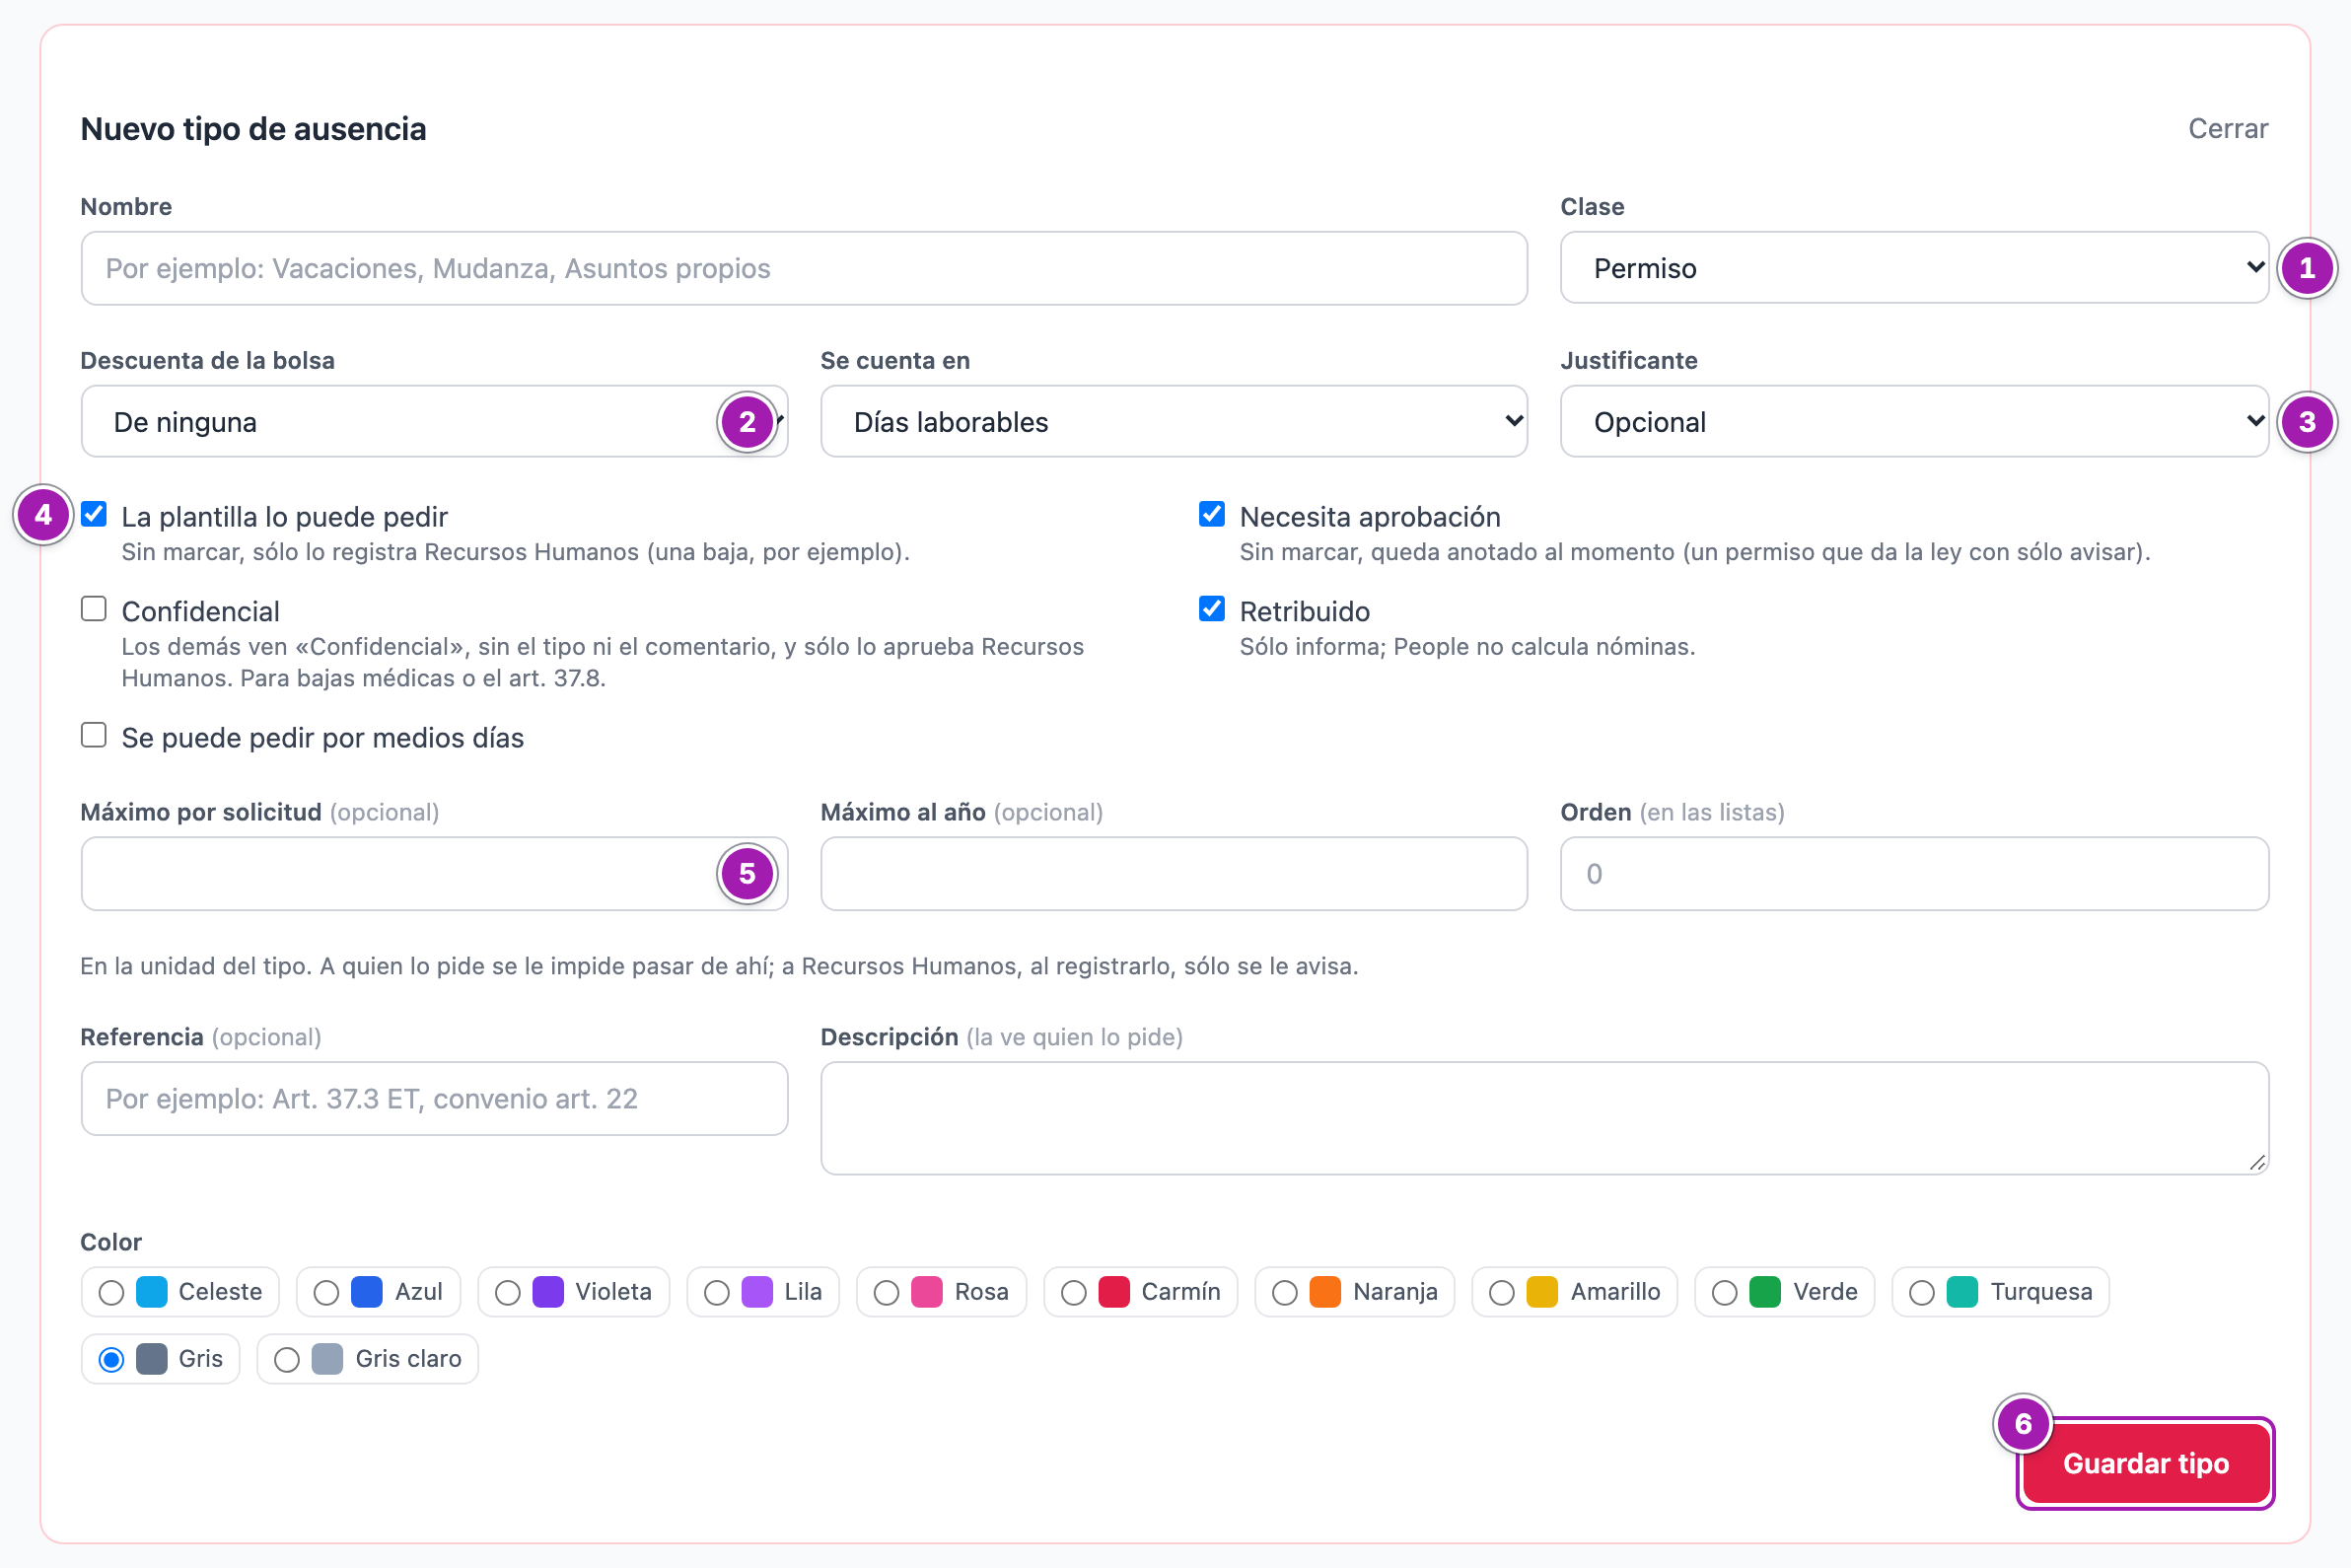Viewport: 2351px width, 1568px height.
Task: Open the Clase dropdown showing Permiso
Action: [1914, 268]
